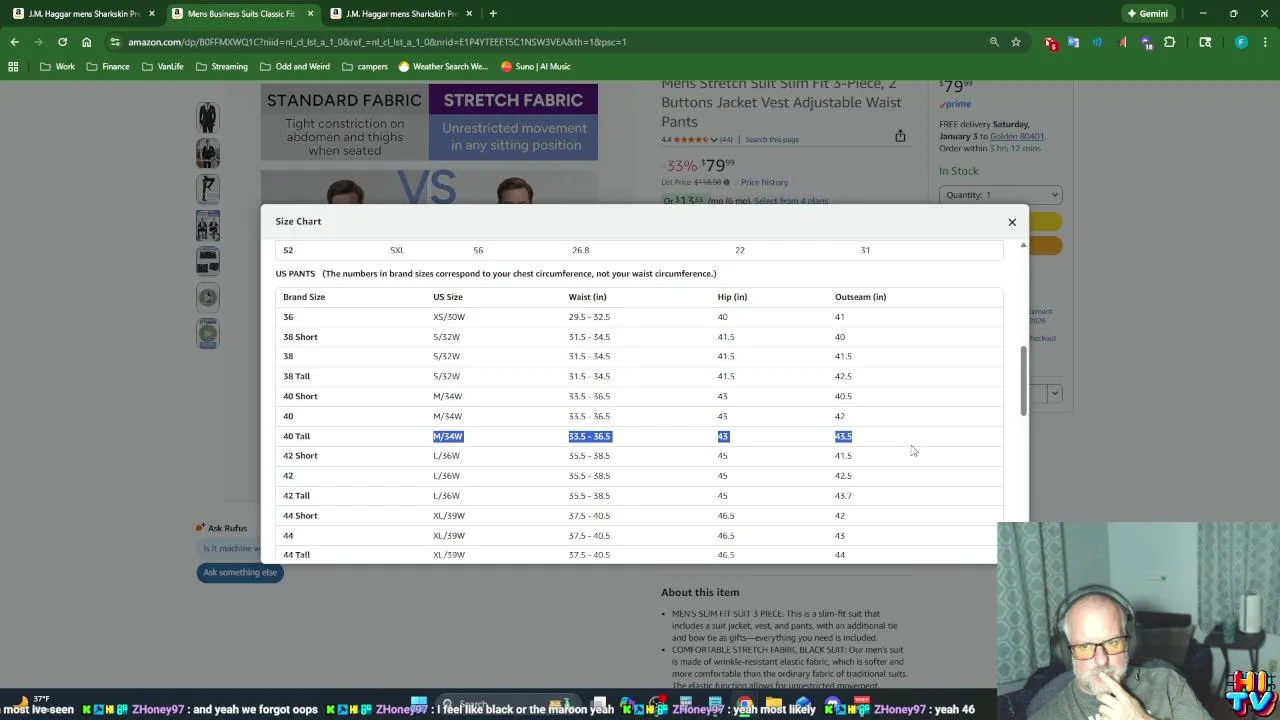Open the Chrome three-dot menu
Image resolution: width=1280 pixels, height=720 pixels.
click(1264, 42)
